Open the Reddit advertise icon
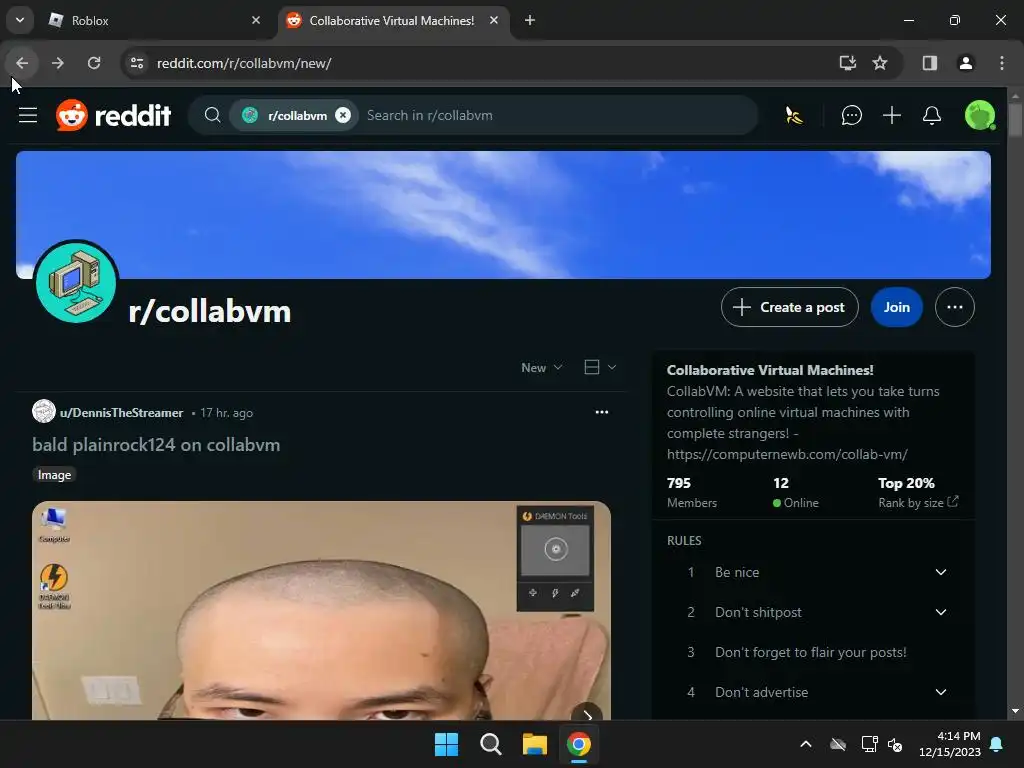The image size is (1024, 768). click(794, 116)
